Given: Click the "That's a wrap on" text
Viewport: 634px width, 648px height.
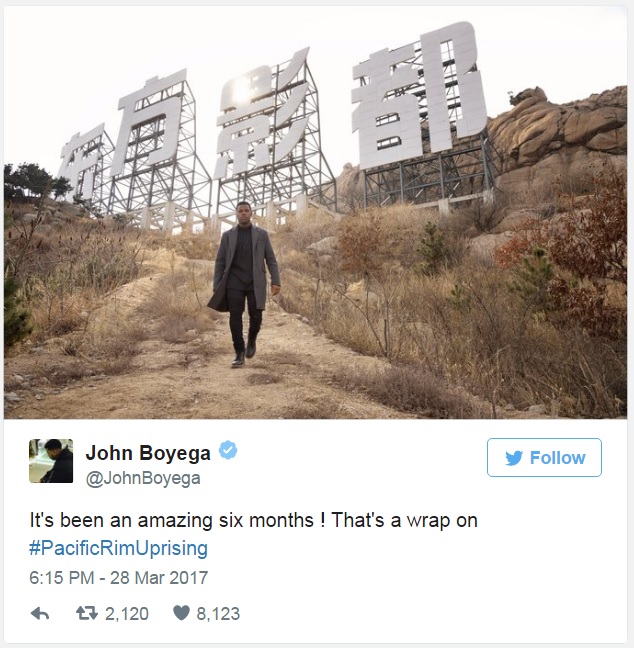Looking at the screenshot, I should coord(404,520).
